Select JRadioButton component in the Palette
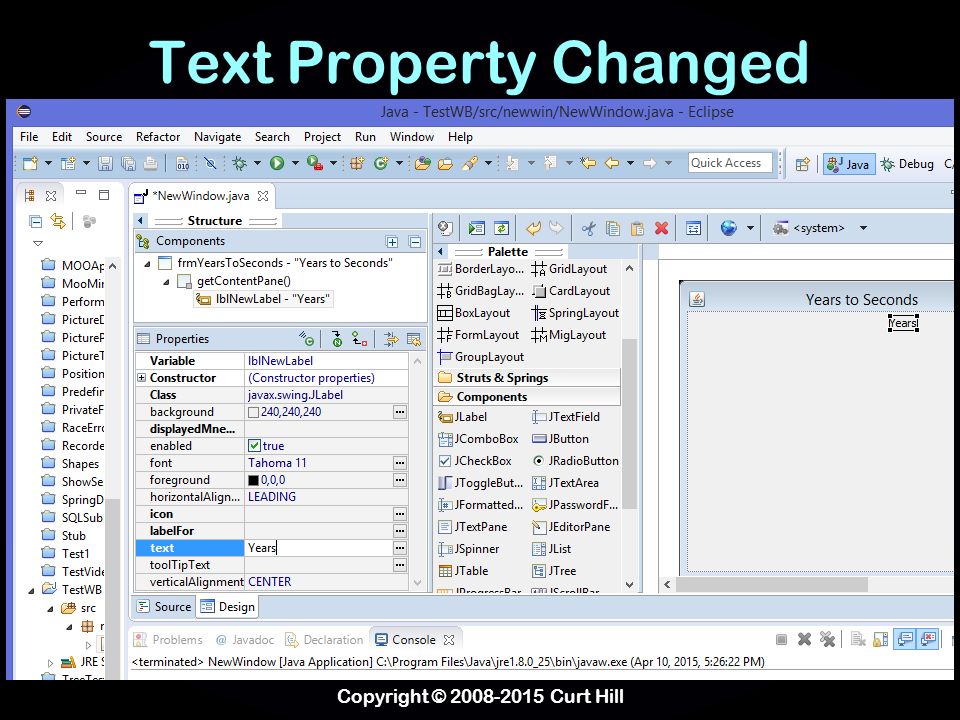 [x=576, y=461]
